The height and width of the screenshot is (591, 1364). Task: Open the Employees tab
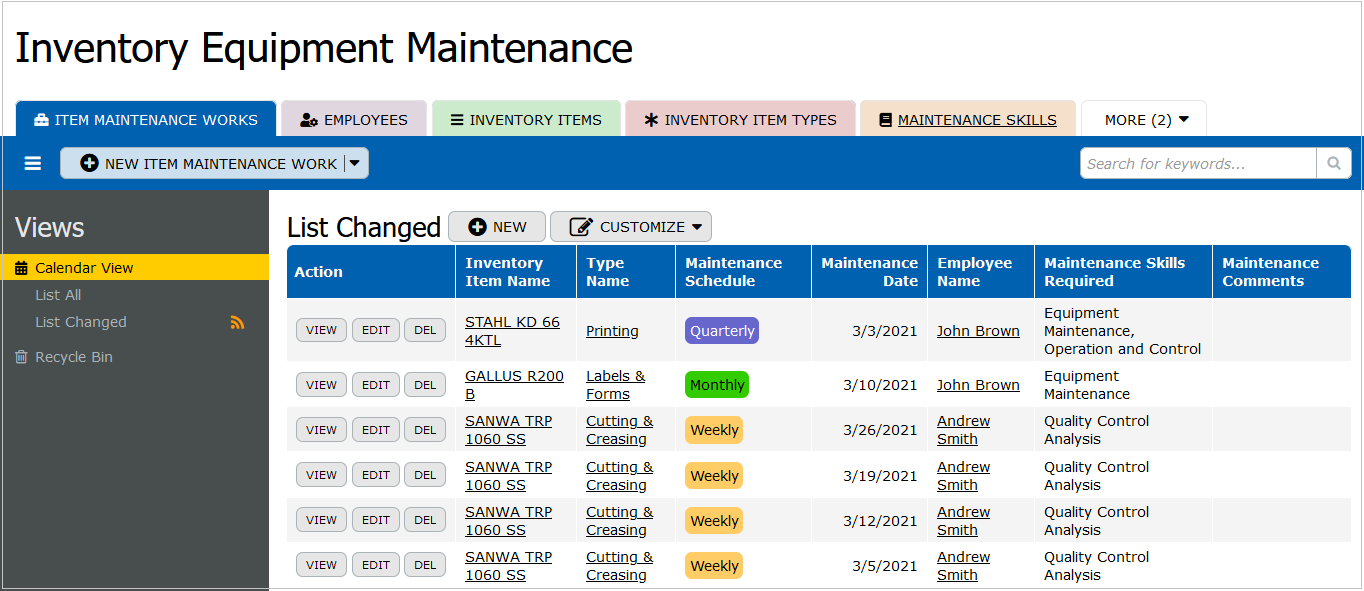(x=354, y=120)
